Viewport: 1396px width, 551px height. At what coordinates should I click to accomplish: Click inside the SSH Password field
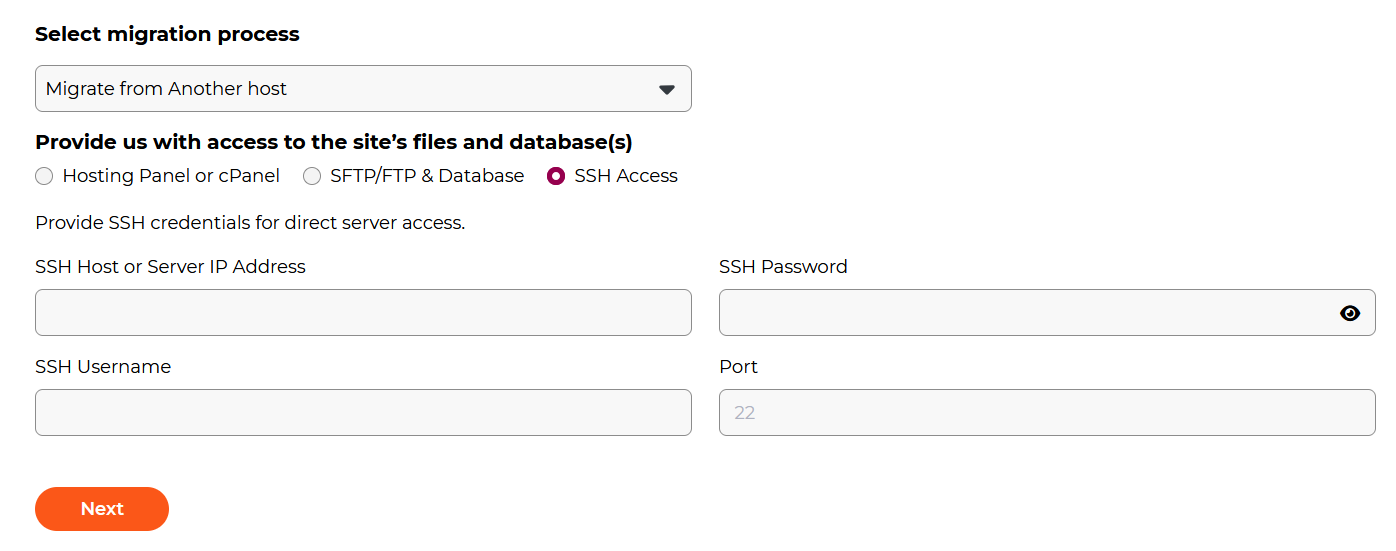(x=1047, y=313)
